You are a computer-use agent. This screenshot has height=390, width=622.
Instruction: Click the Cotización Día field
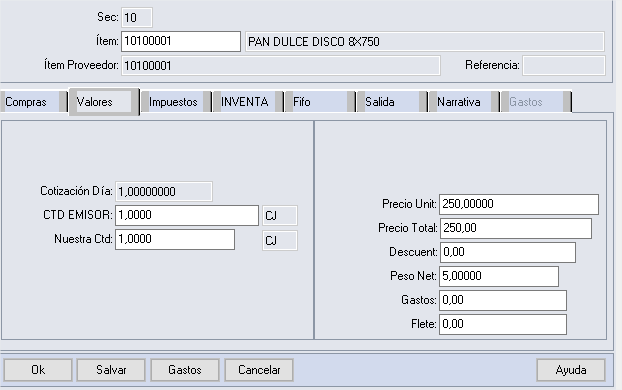click(x=164, y=192)
